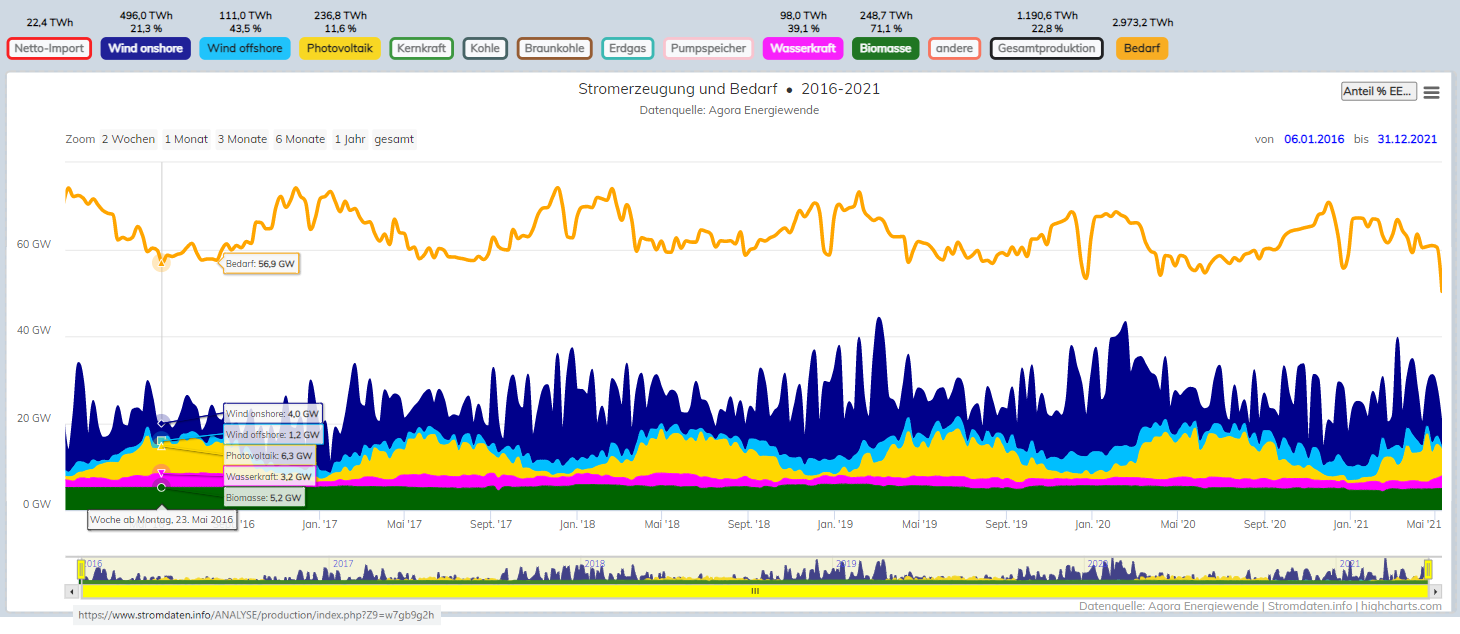The width and height of the screenshot is (1460, 634).
Task: Toggle the orange Bedarf legend swatch
Action: [1141, 48]
